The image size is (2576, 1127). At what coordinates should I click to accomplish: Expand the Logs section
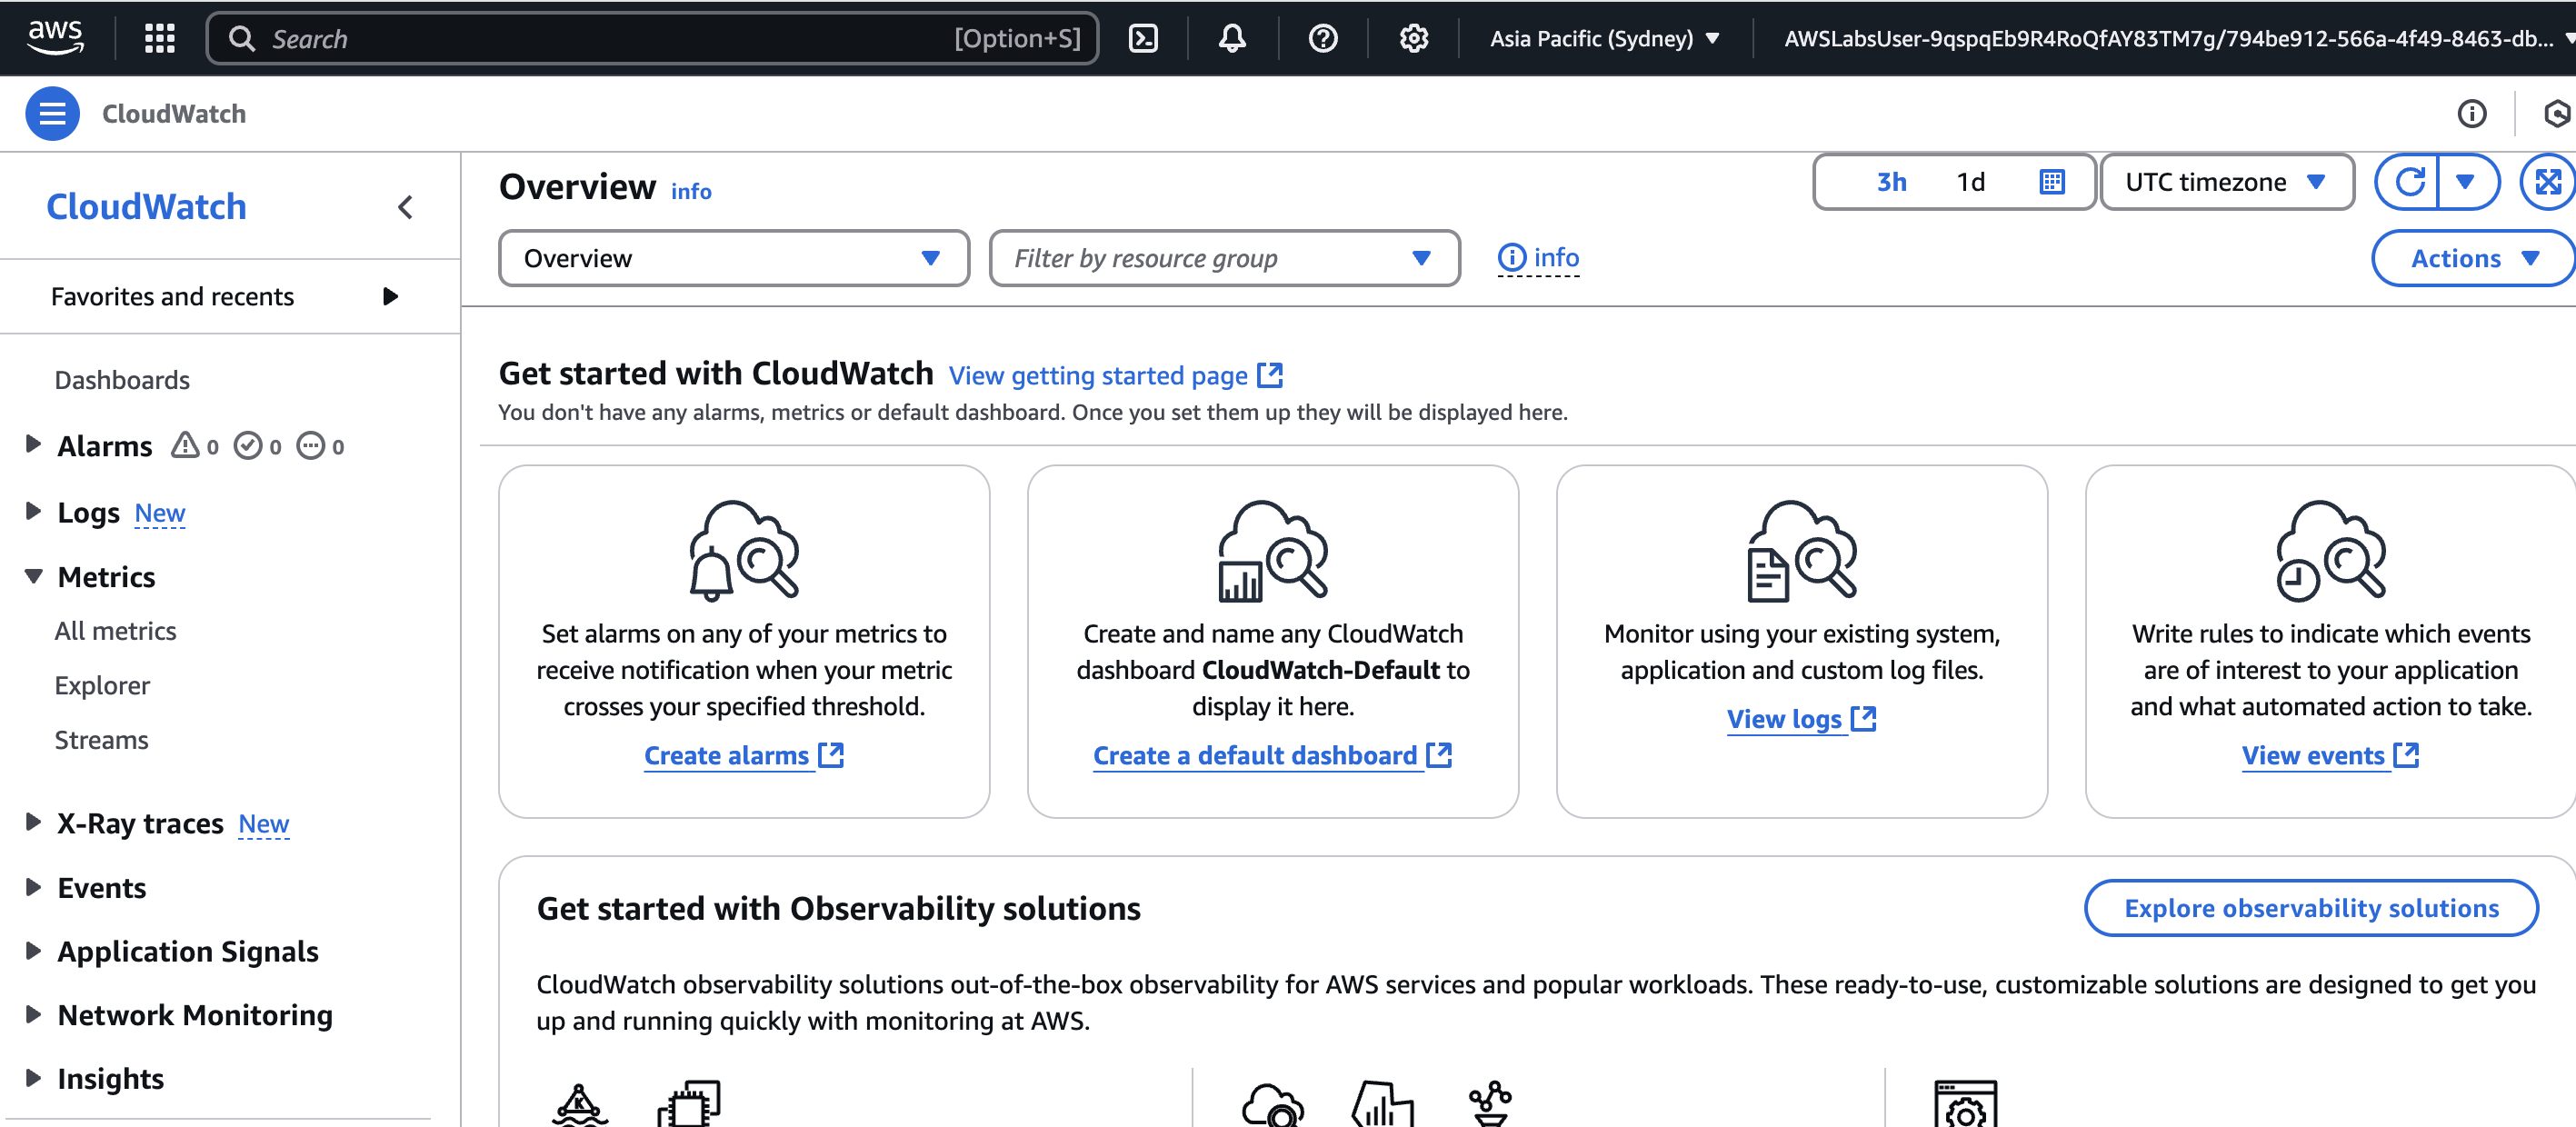point(33,511)
